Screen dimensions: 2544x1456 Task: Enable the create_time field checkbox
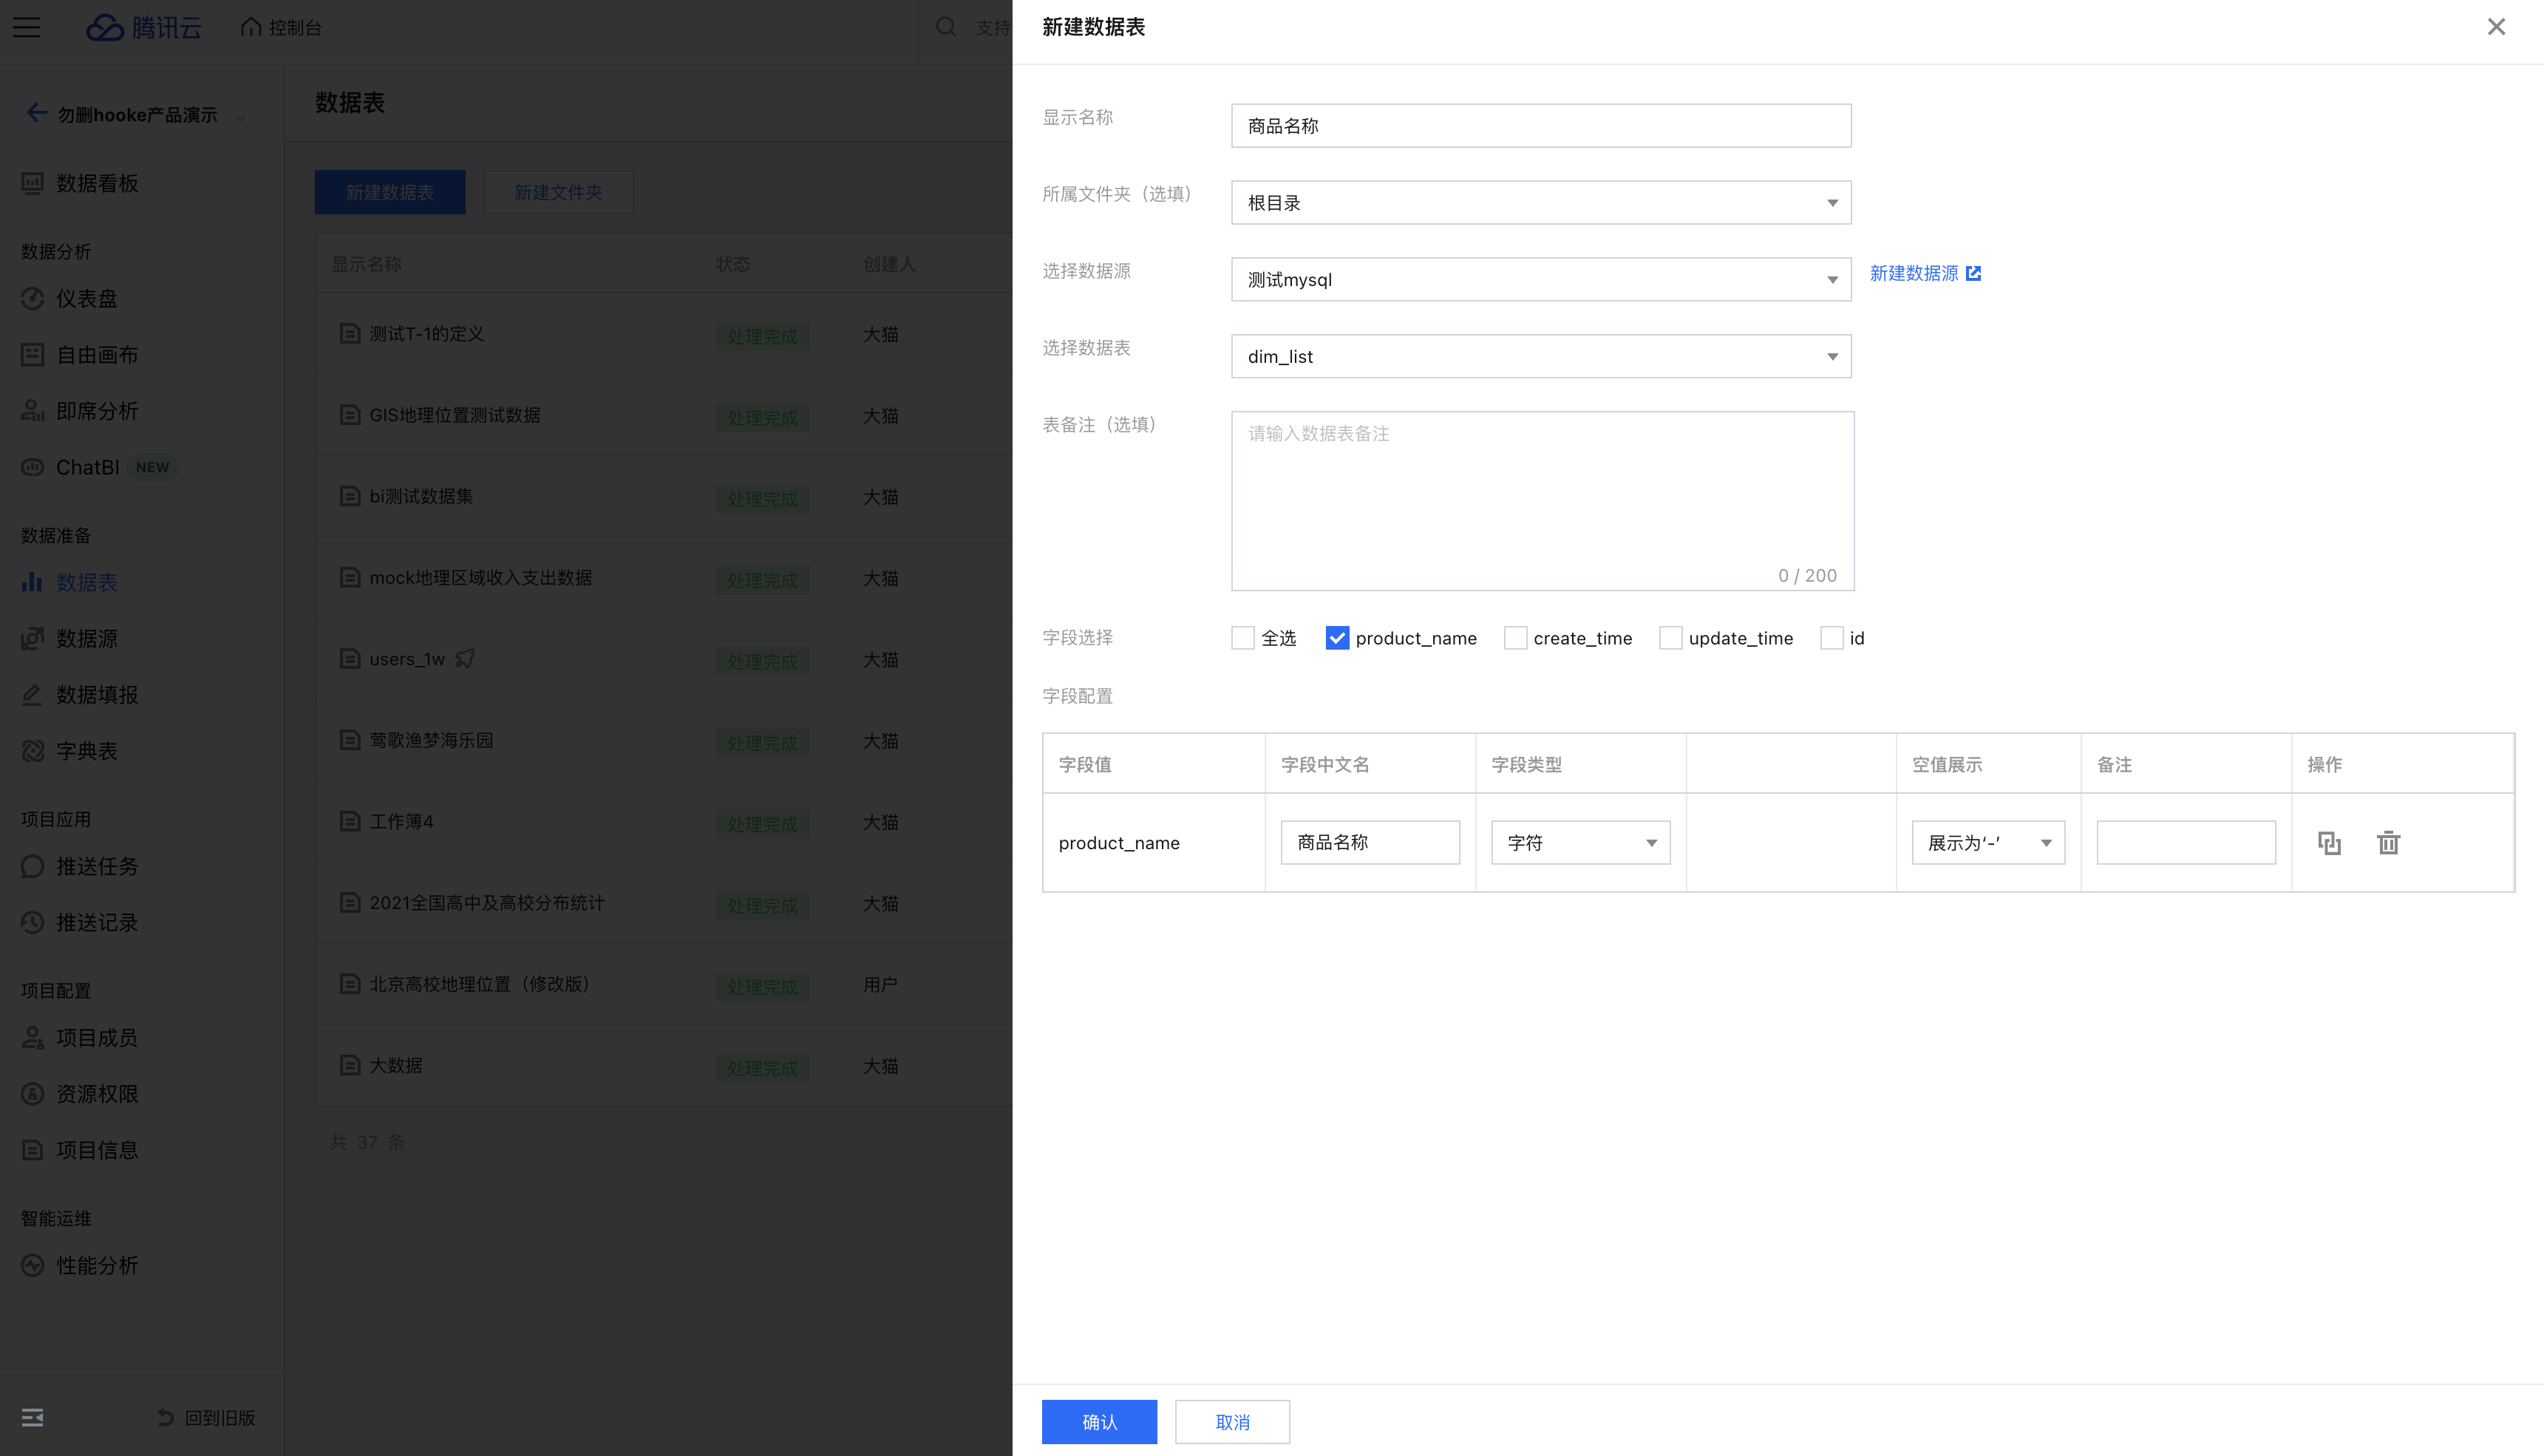(1515, 638)
